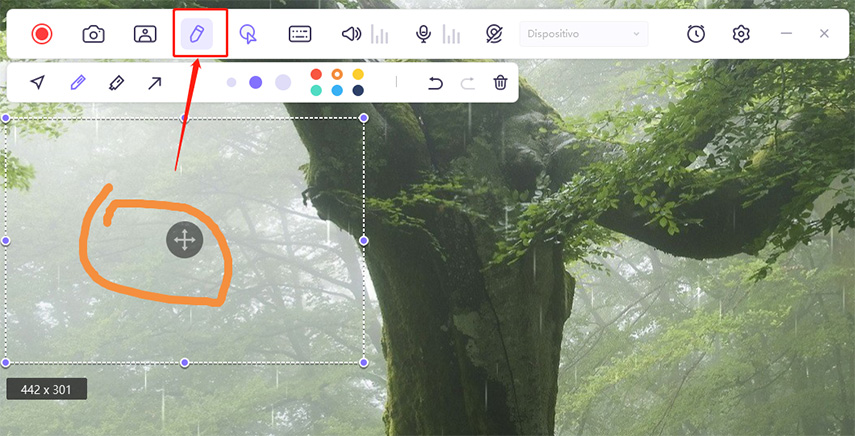Undo the last annotation stroke
This screenshot has width=855, height=436.
tap(435, 83)
